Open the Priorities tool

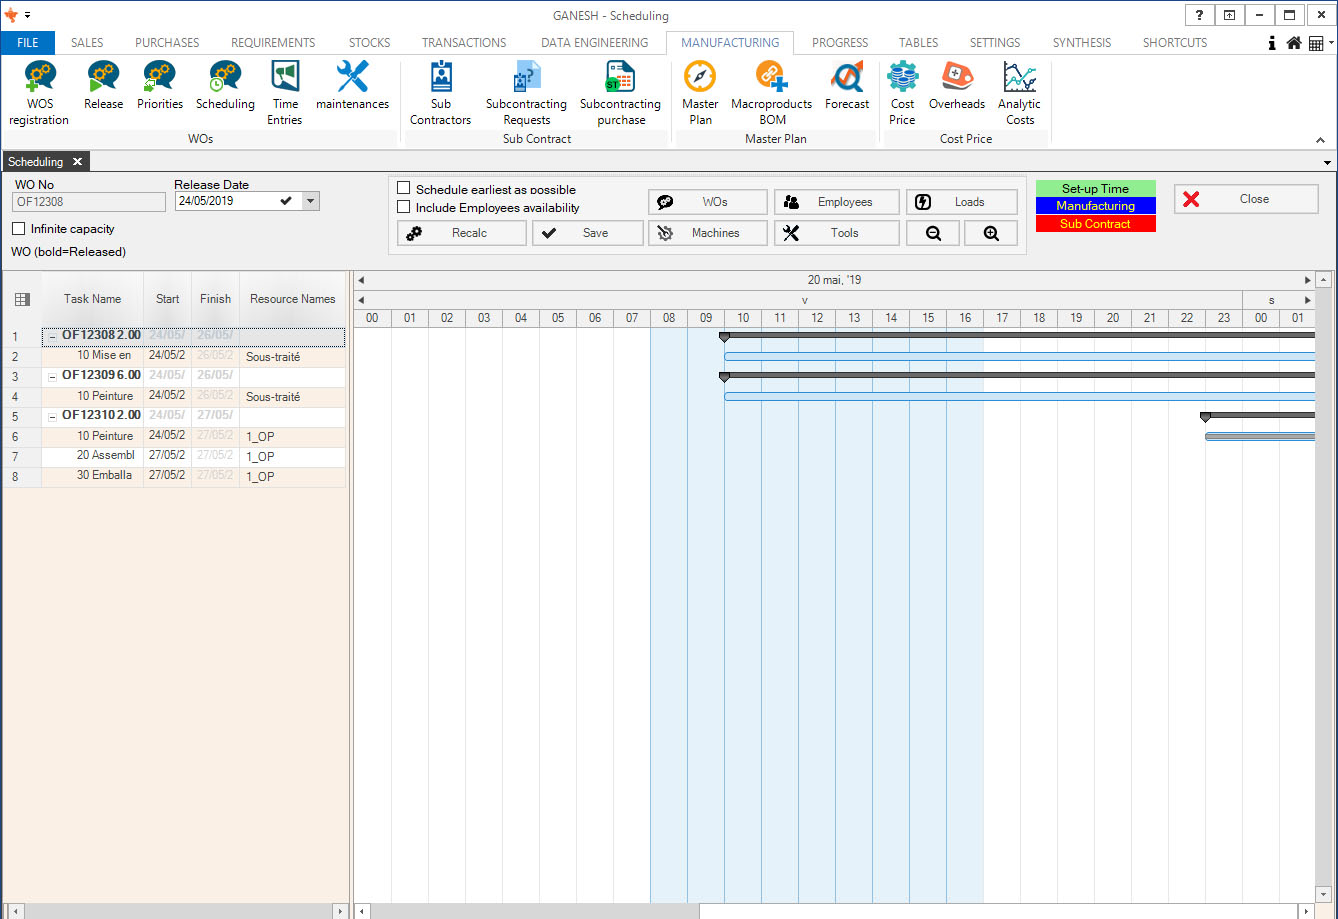[x=160, y=86]
